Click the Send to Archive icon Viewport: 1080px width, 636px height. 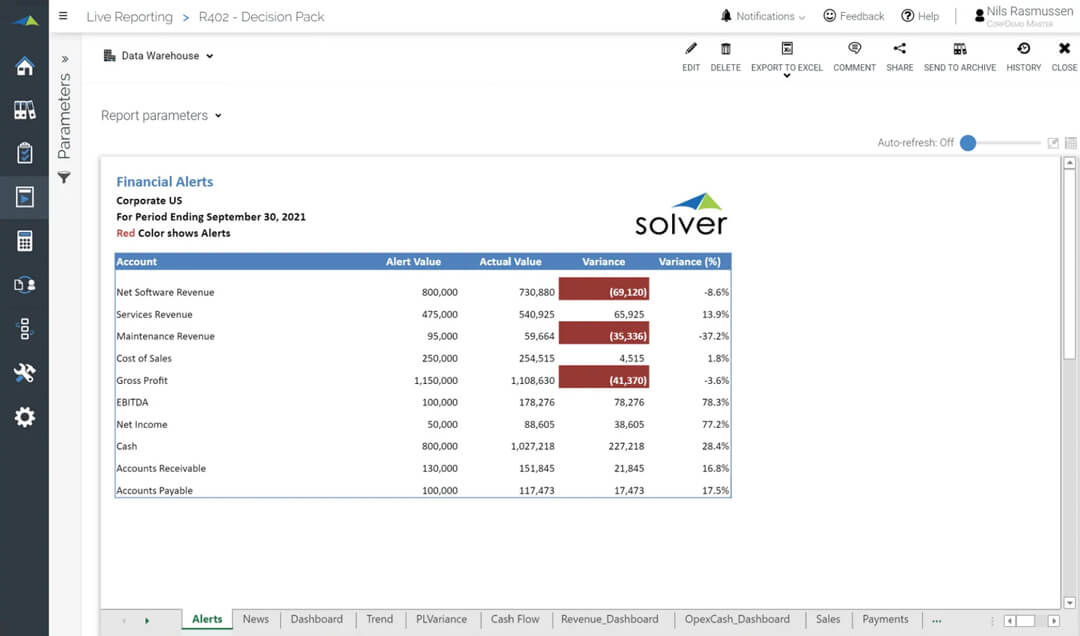pyautogui.click(x=959, y=49)
